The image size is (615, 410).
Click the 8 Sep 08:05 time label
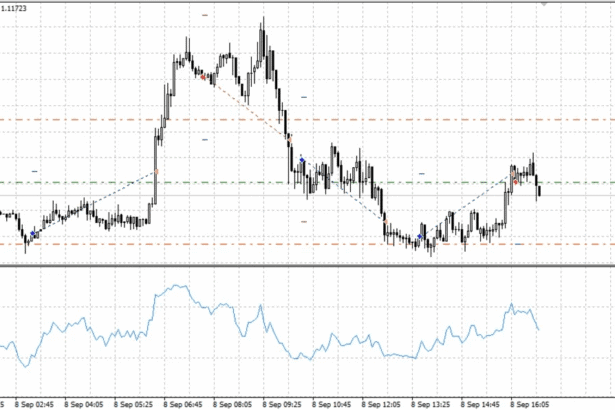232,405
